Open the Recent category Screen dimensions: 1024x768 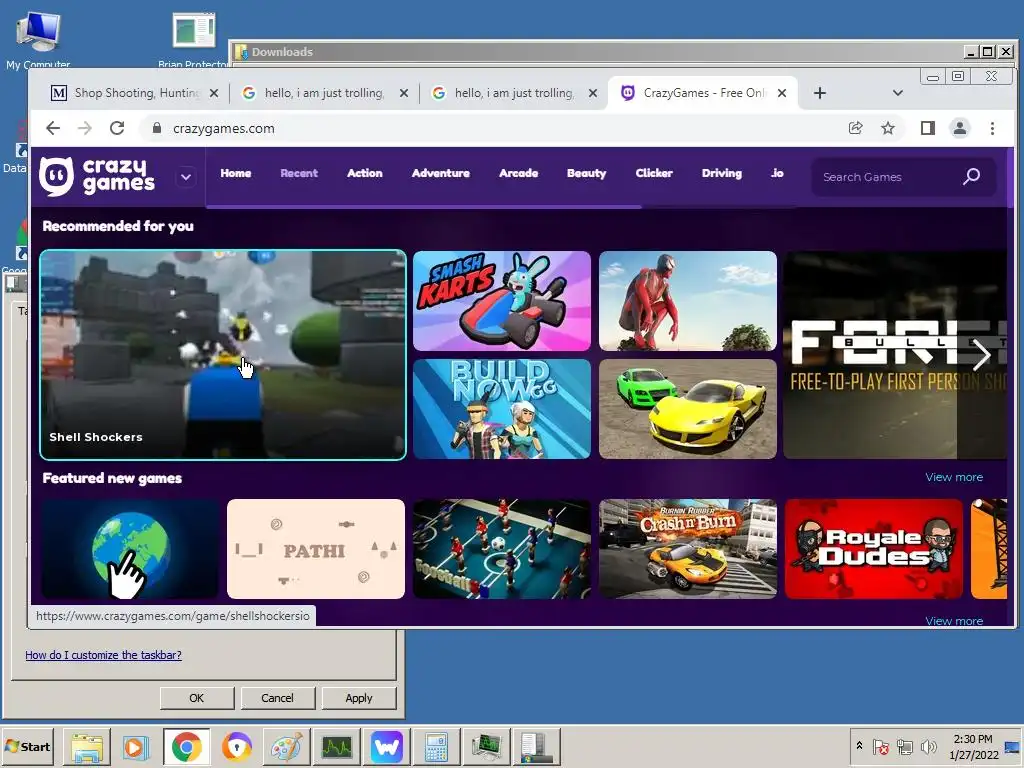click(x=299, y=173)
